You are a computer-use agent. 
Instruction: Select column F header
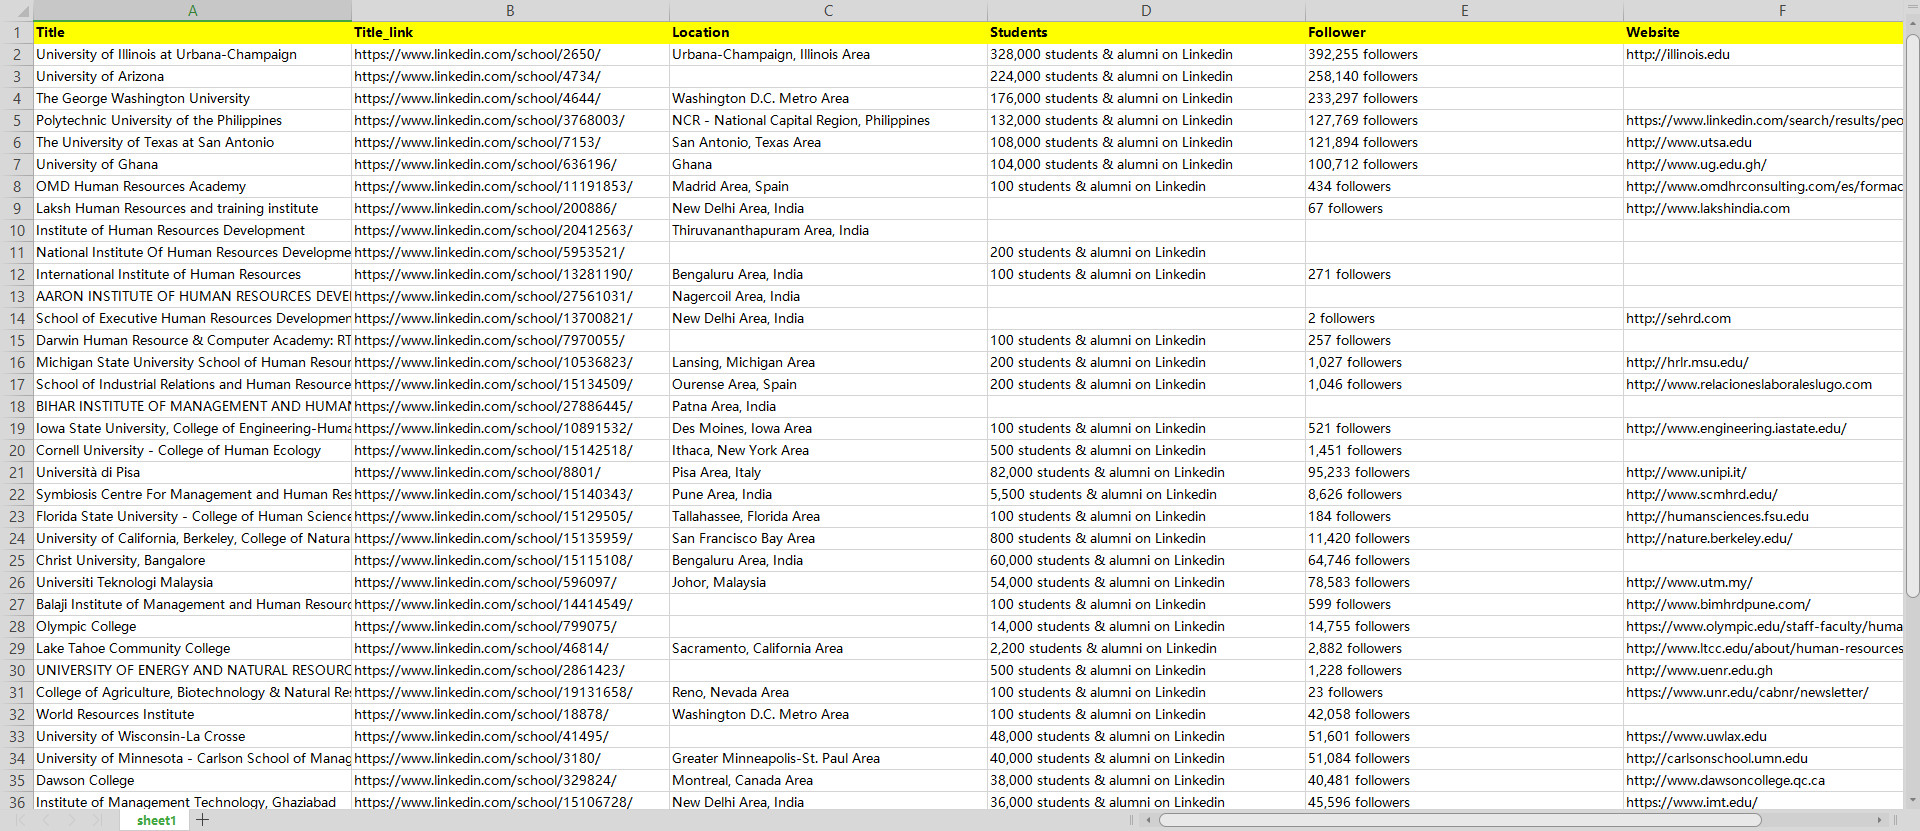click(x=1764, y=11)
